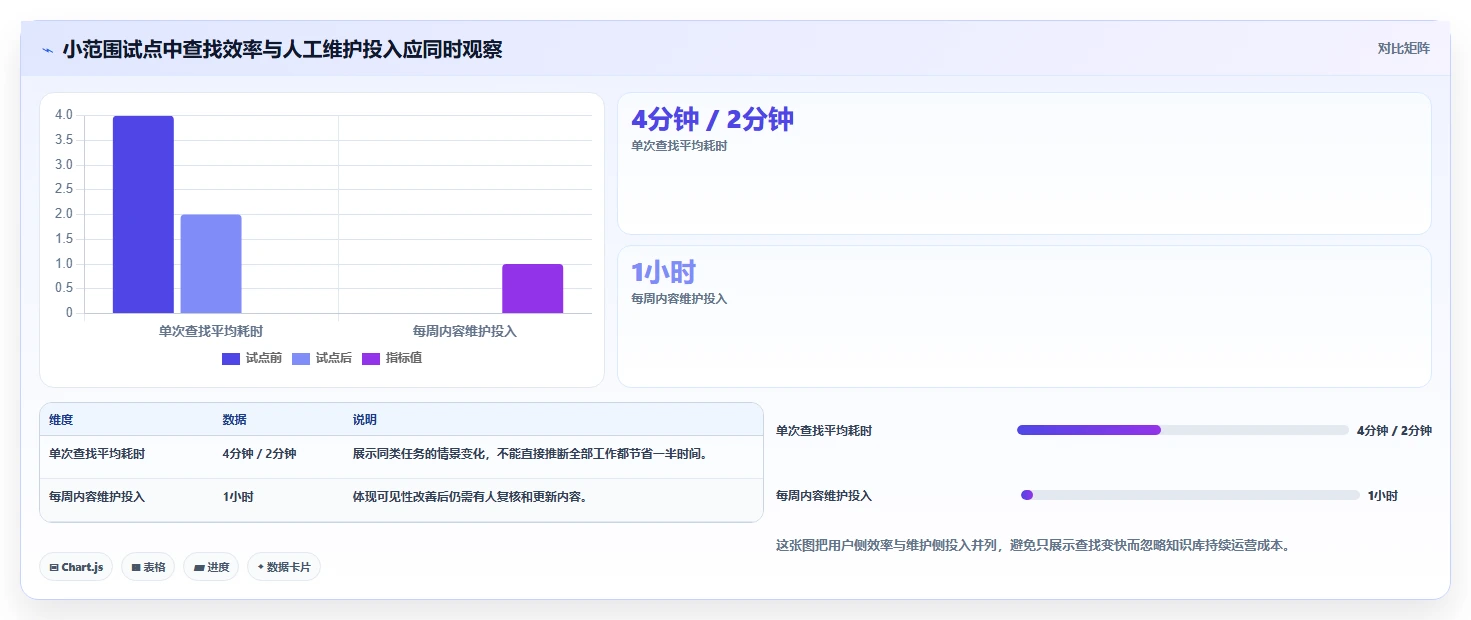The width and height of the screenshot is (1471, 620).
Task: Select table cell 单次查找平均耗时
Action: click(97, 454)
